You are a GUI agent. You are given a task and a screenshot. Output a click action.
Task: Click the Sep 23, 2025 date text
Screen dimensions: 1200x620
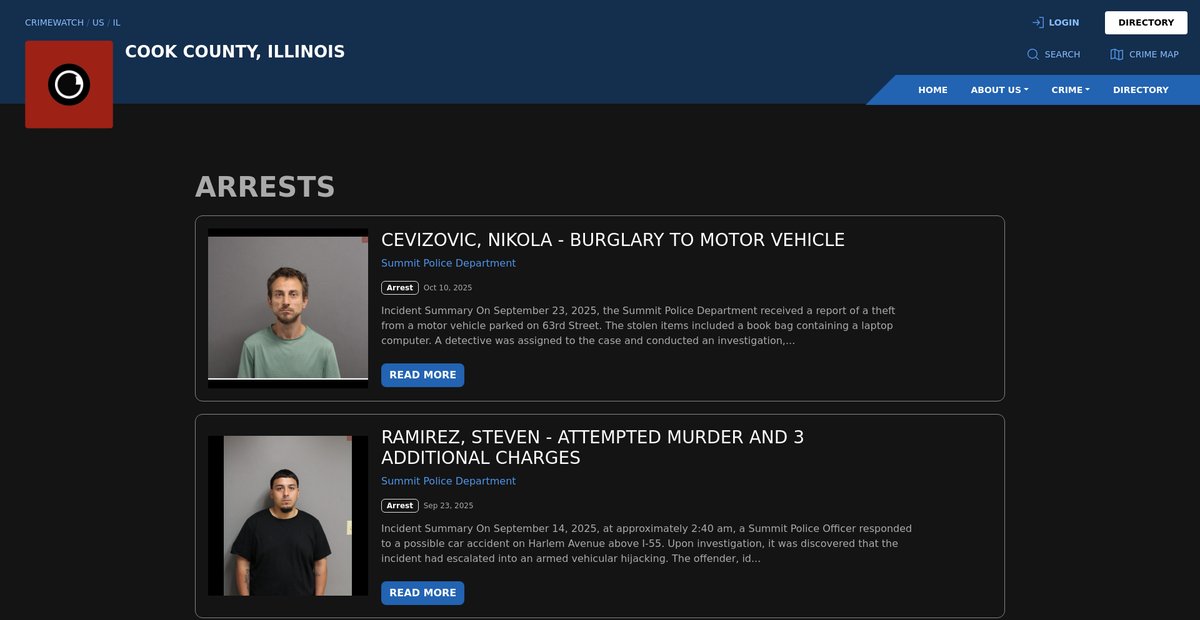(x=448, y=506)
